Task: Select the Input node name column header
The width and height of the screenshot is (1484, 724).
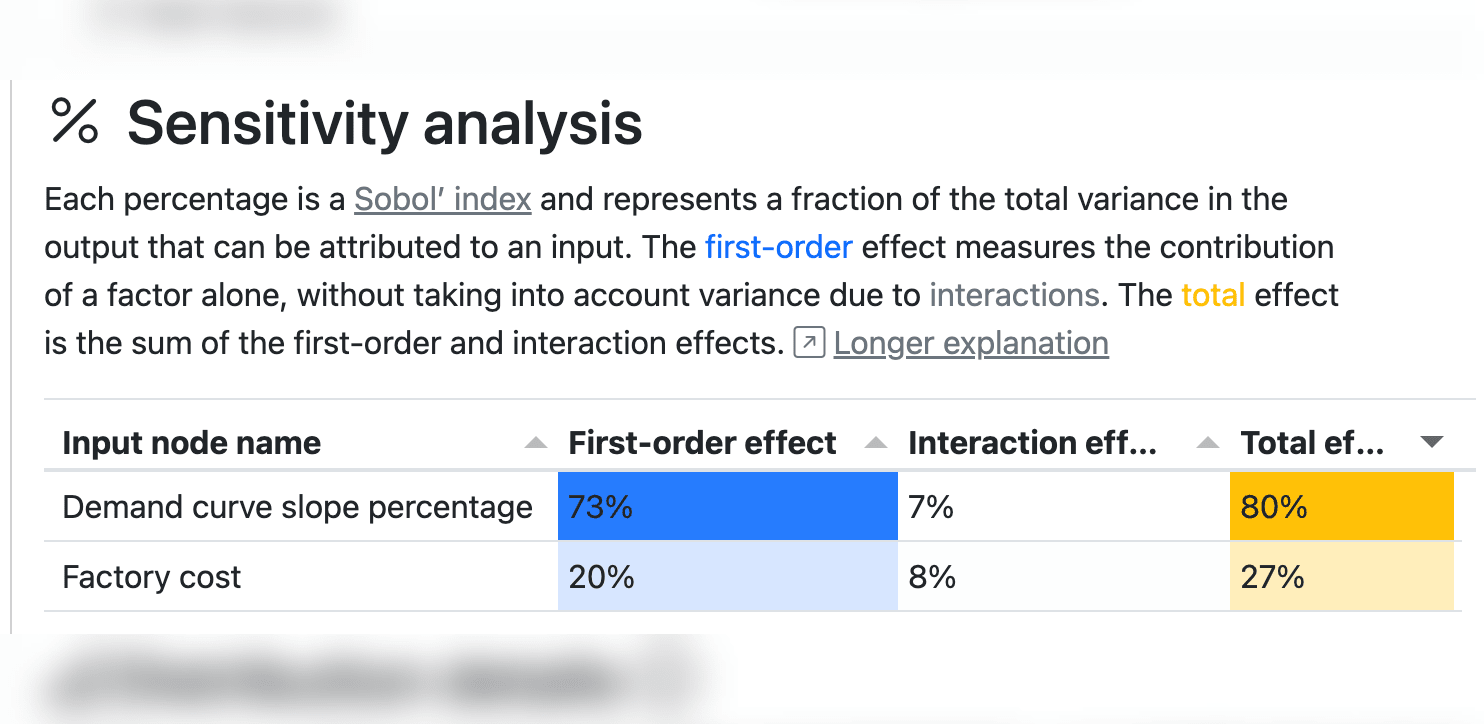Action: (192, 443)
